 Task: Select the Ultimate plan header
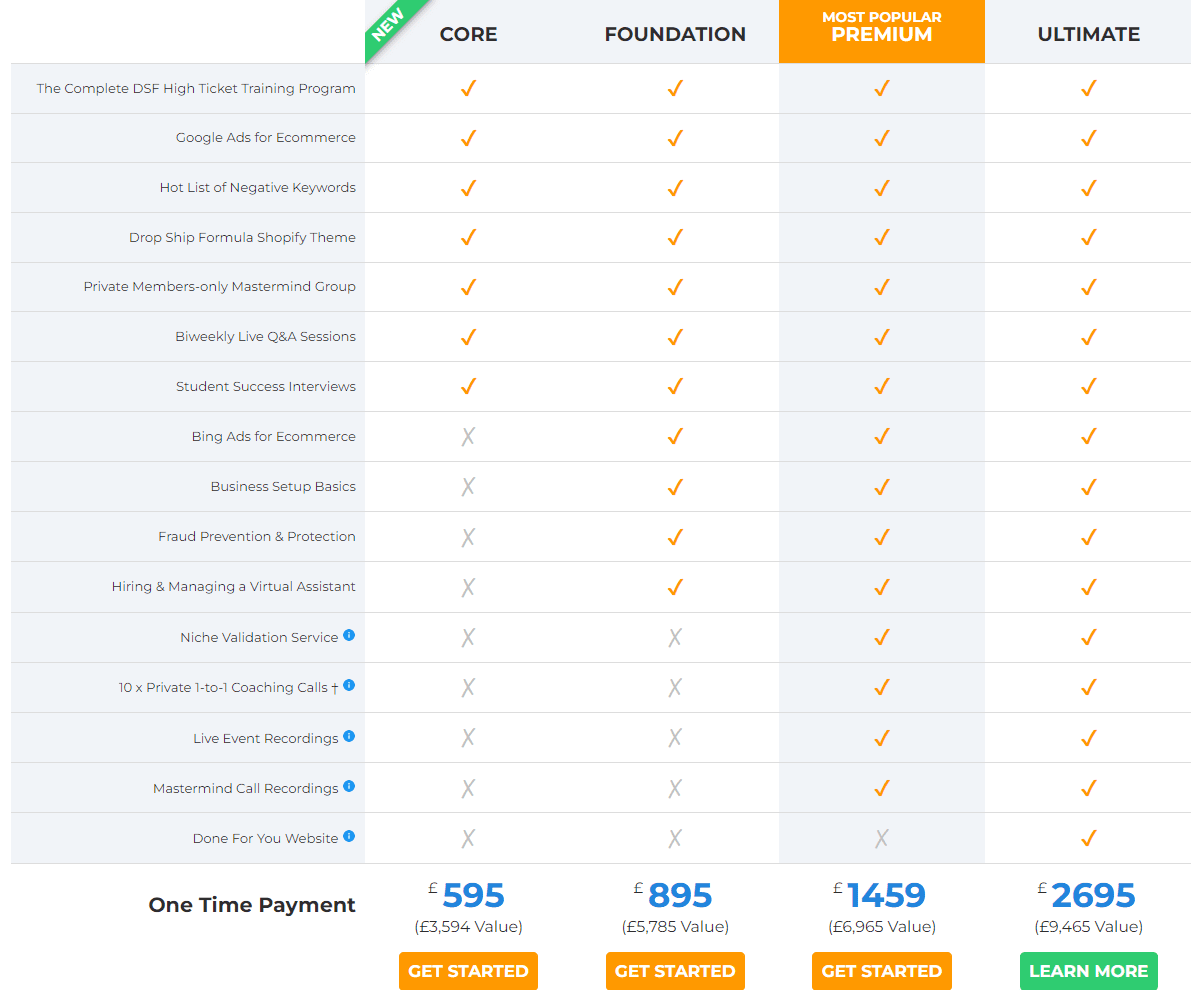(1088, 34)
